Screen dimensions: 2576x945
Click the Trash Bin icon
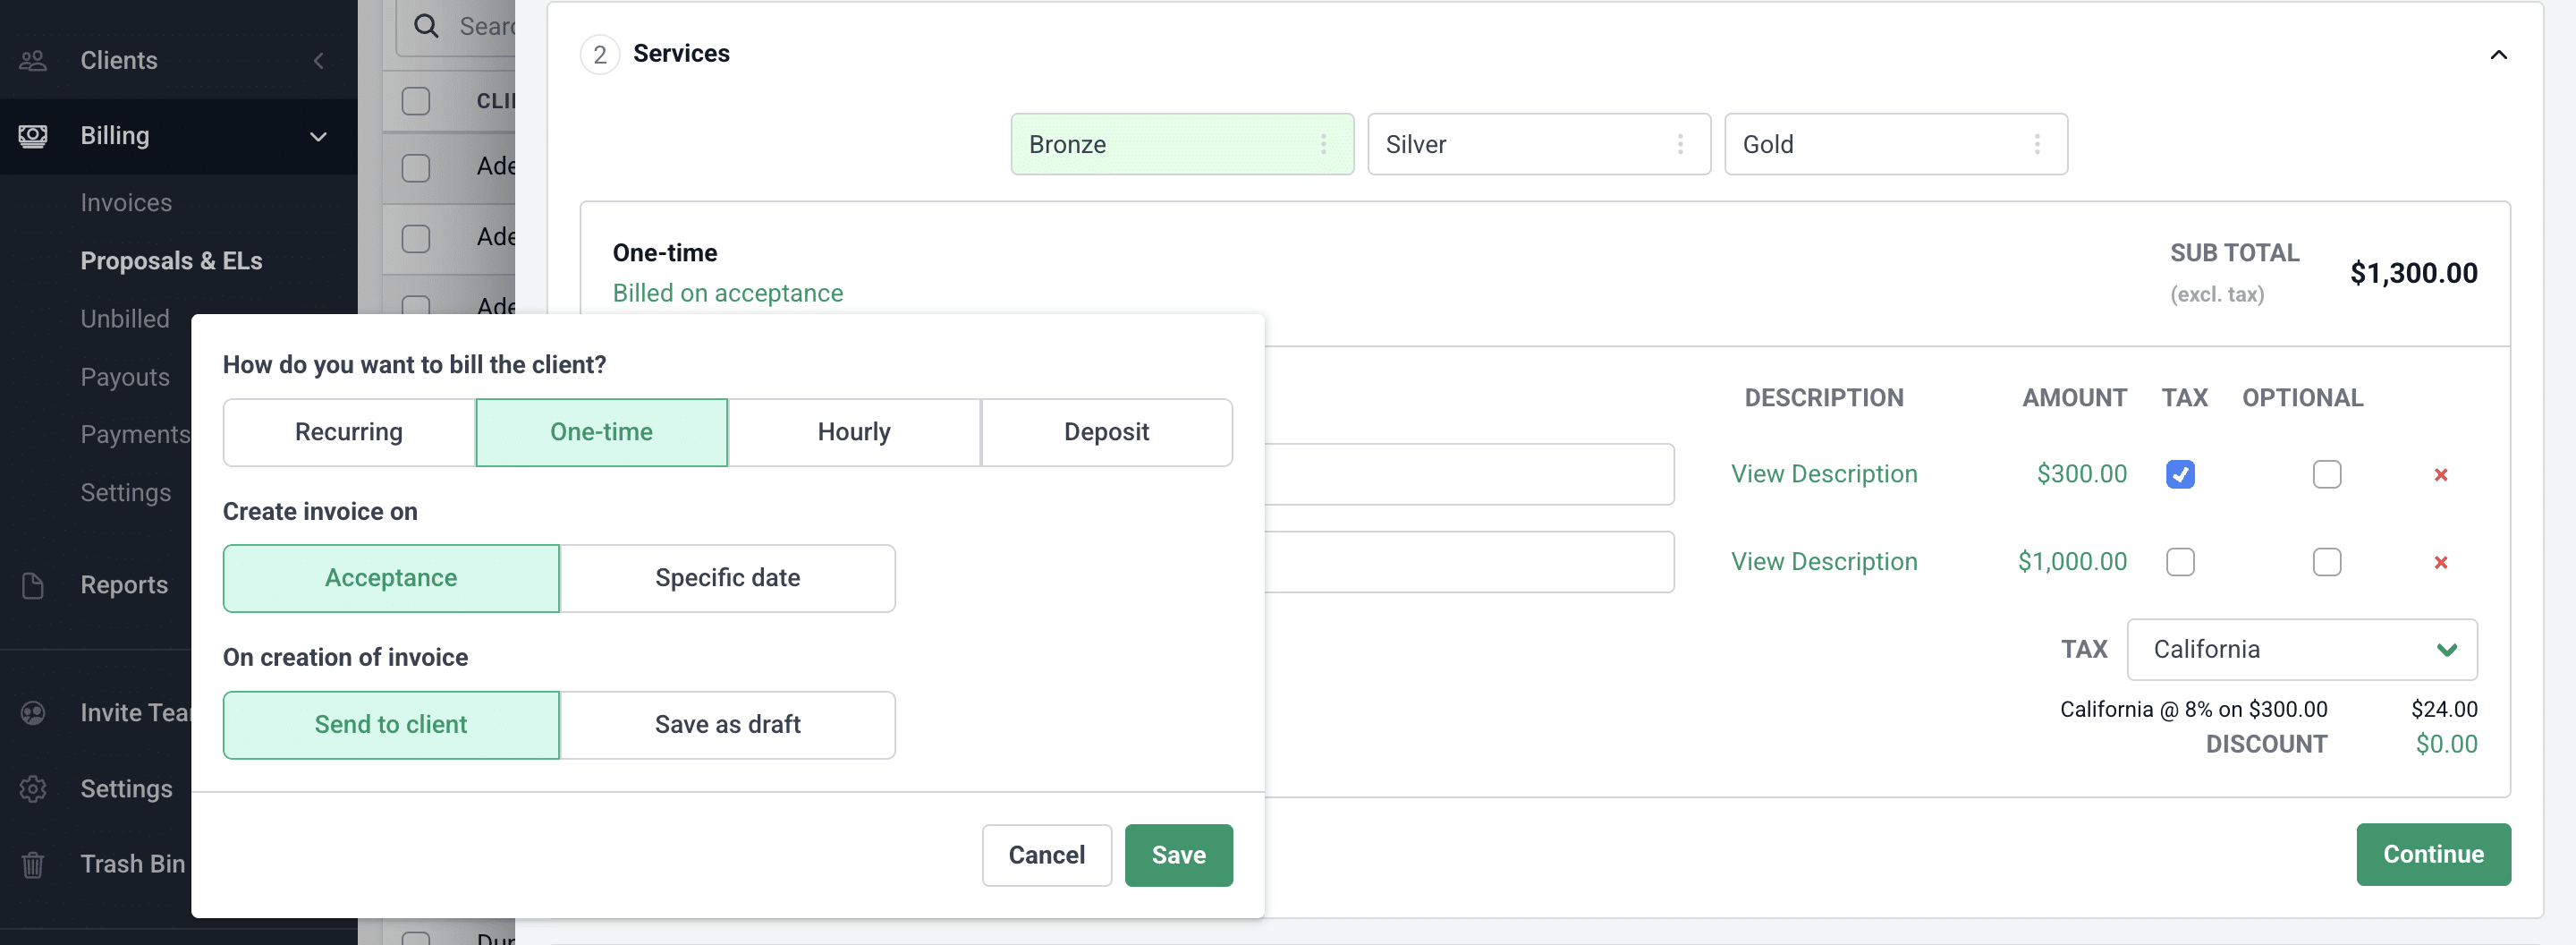[33, 864]
